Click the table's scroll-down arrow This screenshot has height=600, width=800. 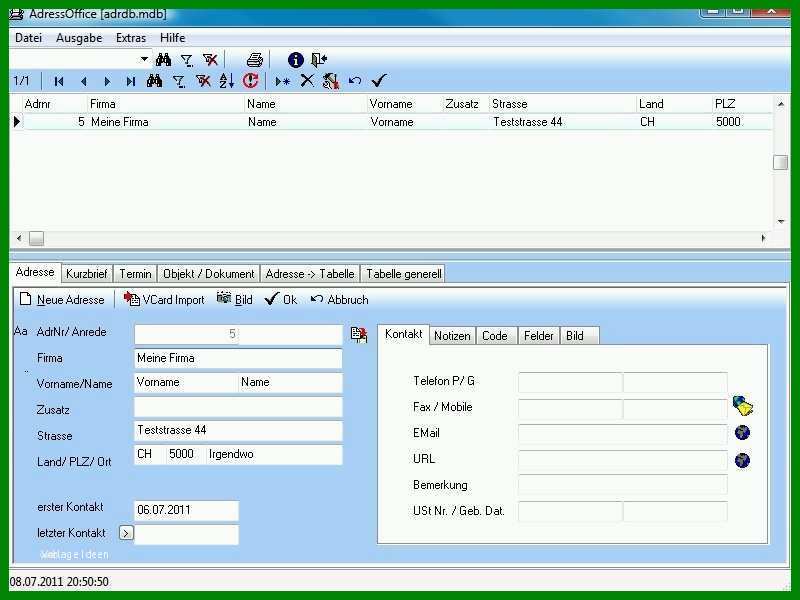pos(781,221)
